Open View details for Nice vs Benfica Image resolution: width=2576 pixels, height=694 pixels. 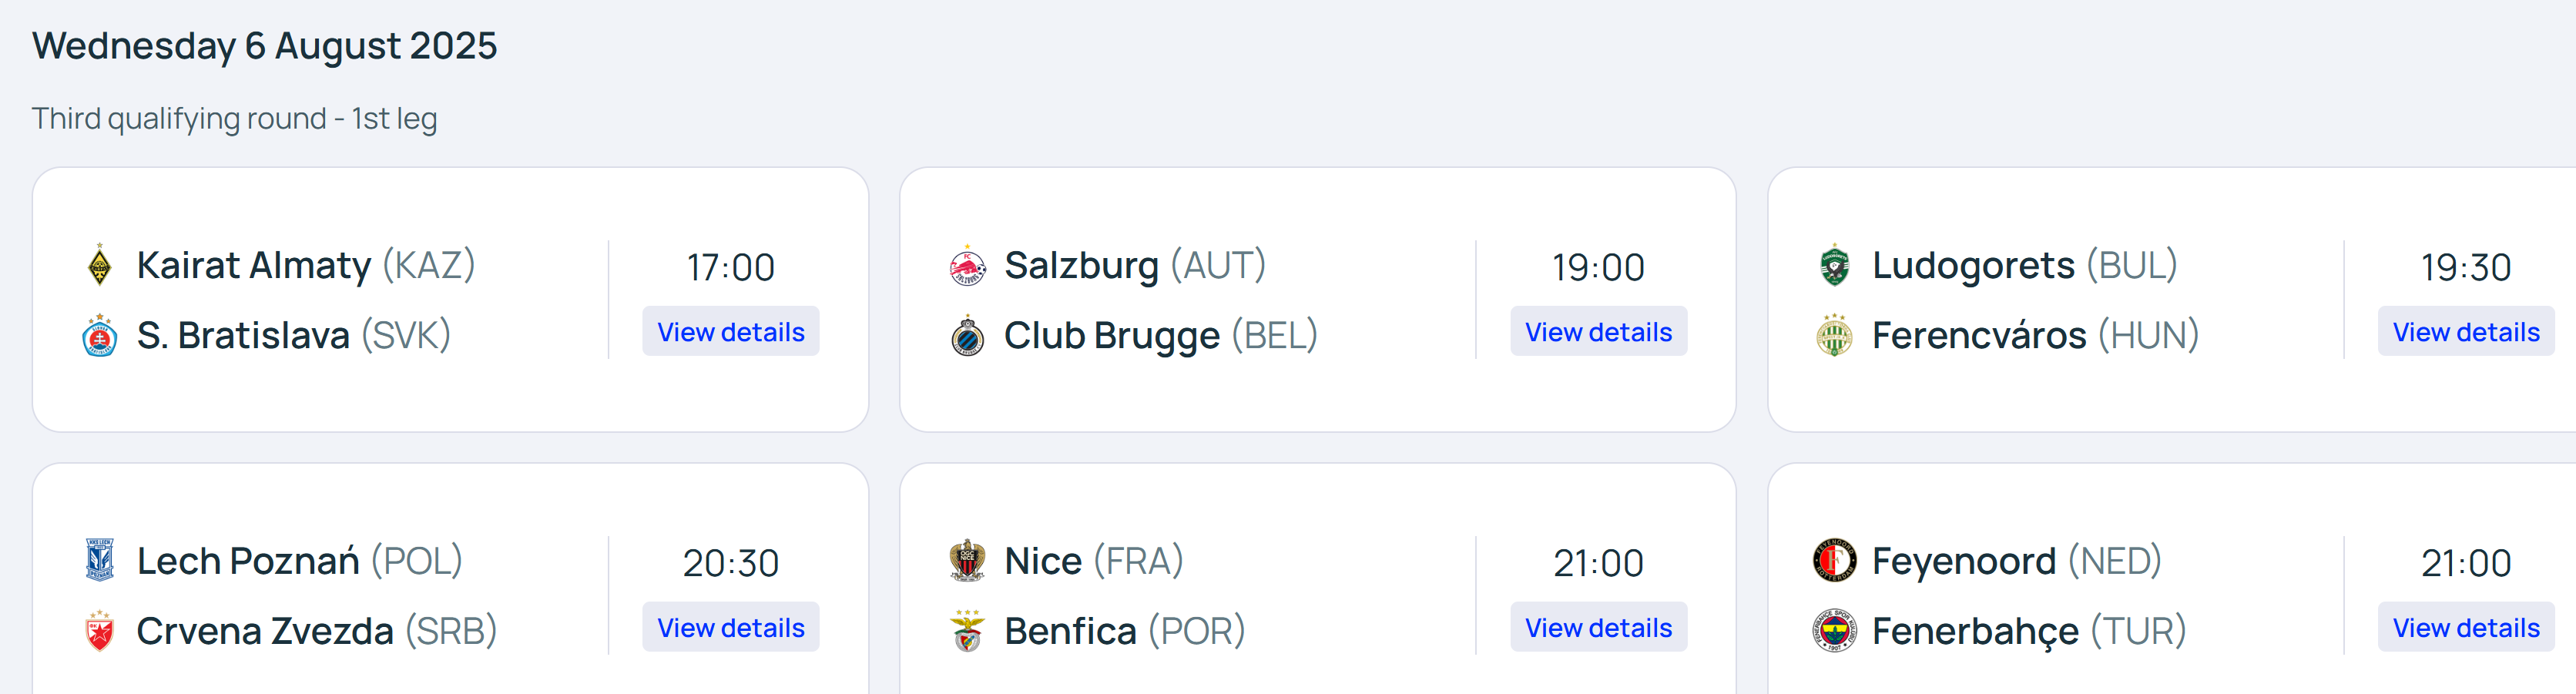[x=1598, y=628]
